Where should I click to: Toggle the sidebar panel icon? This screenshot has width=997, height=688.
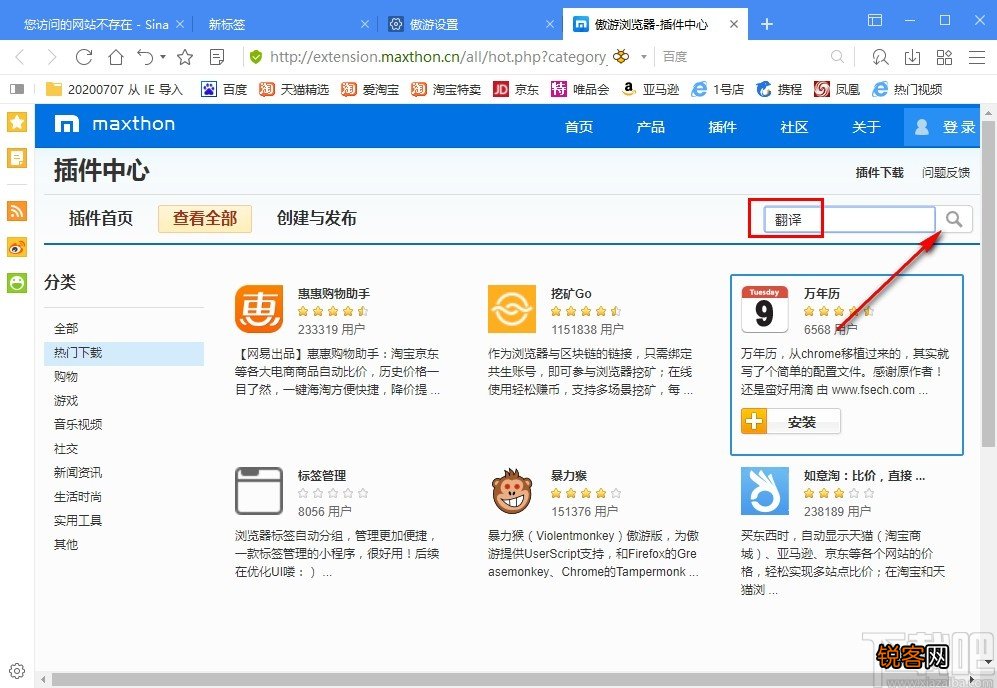point(17,89)
